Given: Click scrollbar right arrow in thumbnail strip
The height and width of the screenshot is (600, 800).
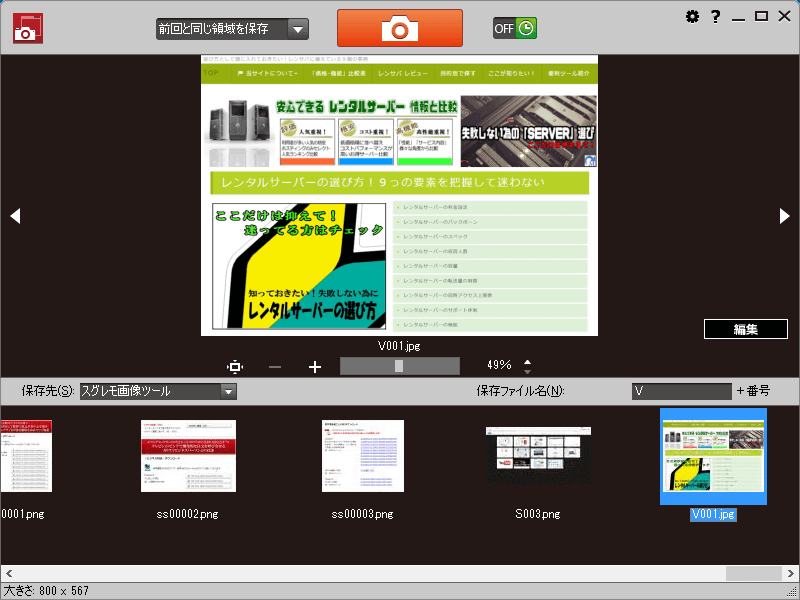Looking at the screenshot, I should (791, 573).
